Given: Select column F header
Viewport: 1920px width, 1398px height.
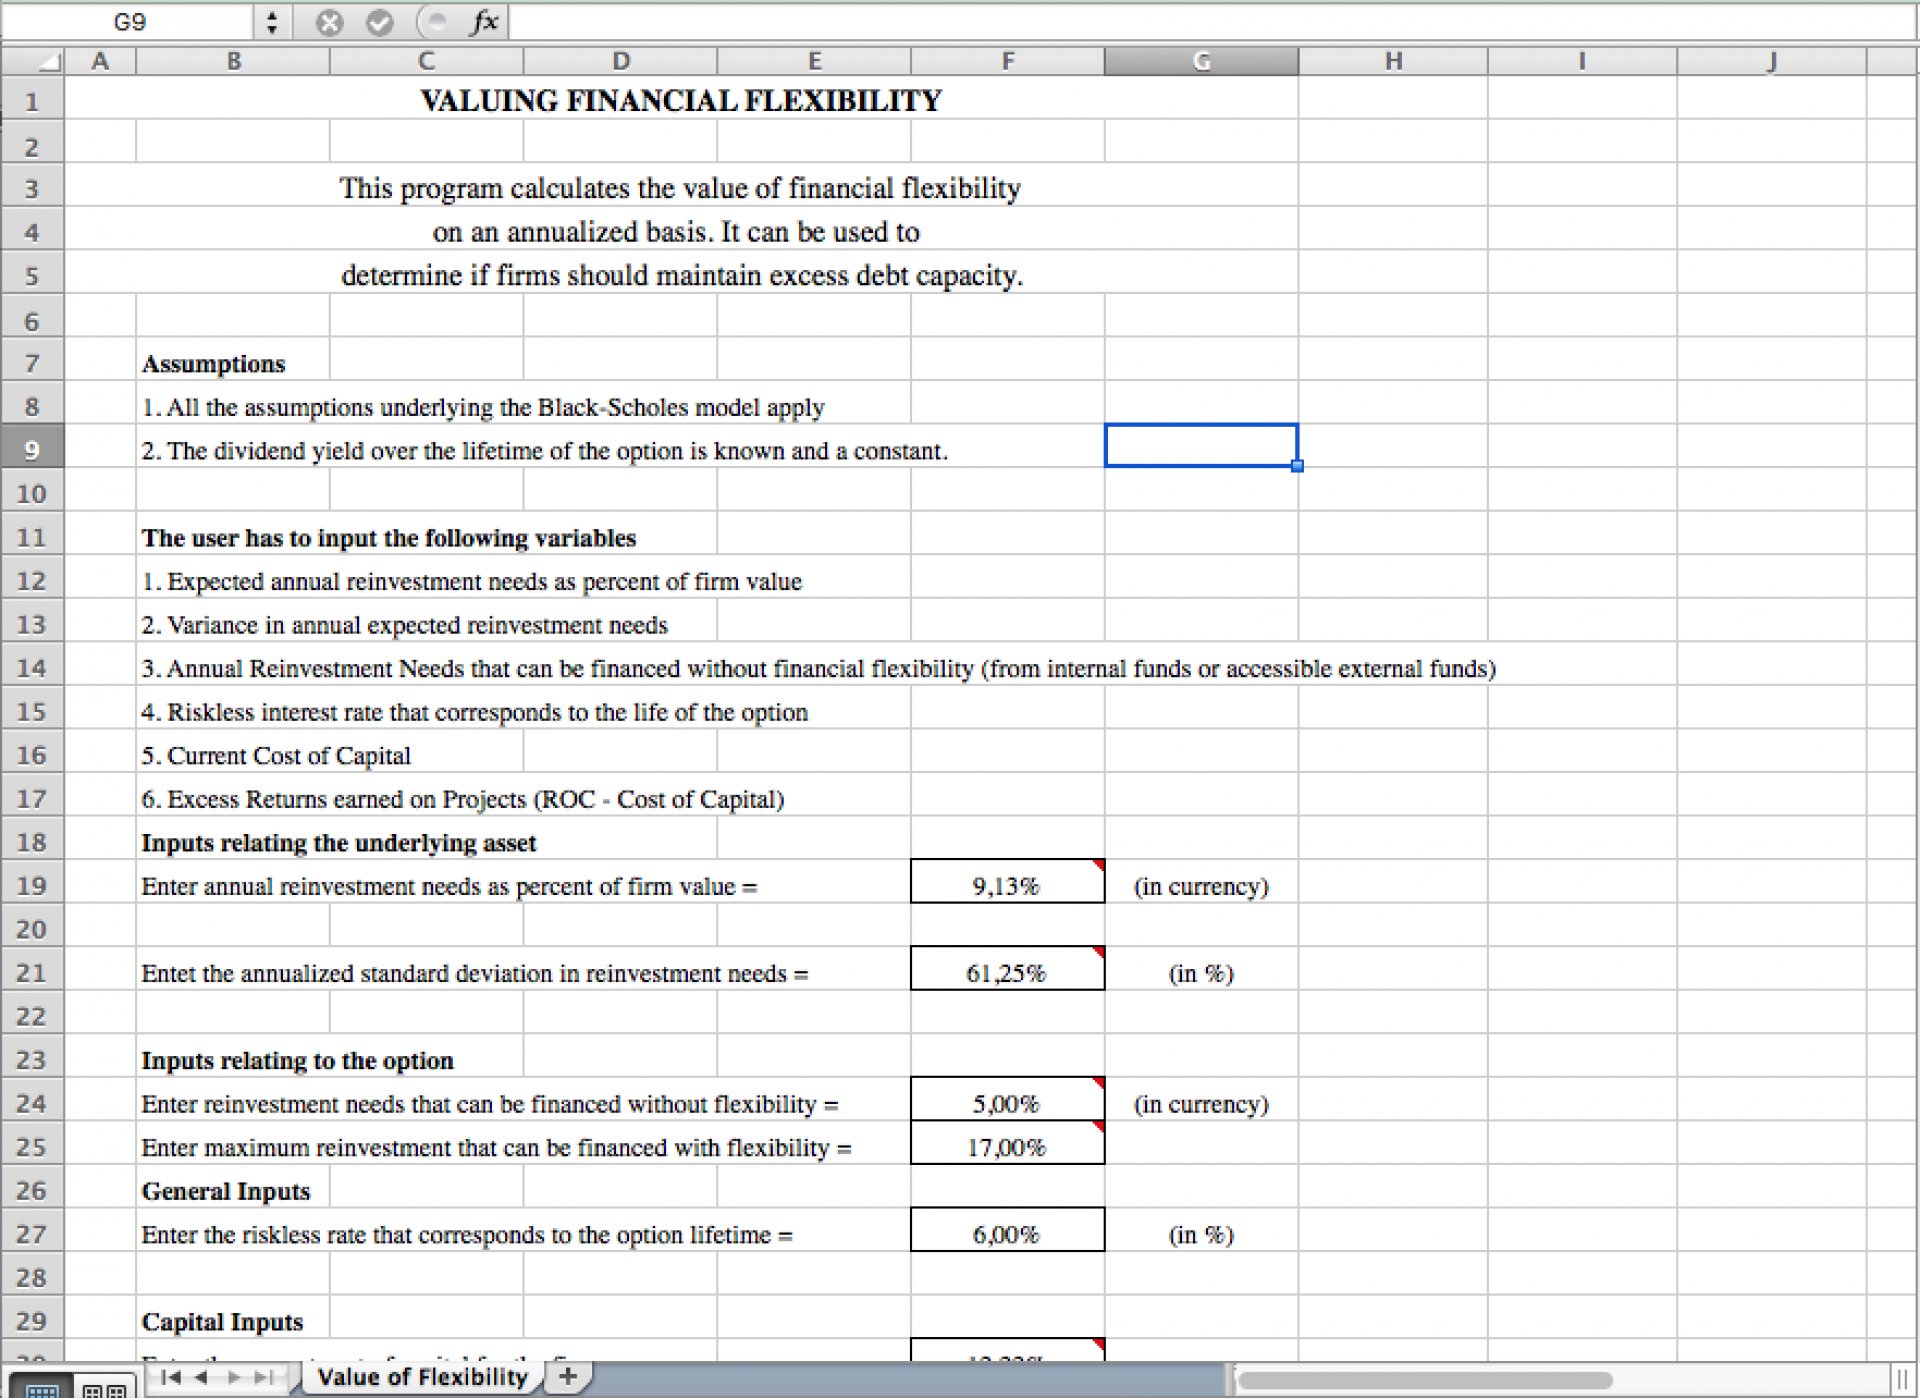Looking at the screenshot, I should (1008, 61).
